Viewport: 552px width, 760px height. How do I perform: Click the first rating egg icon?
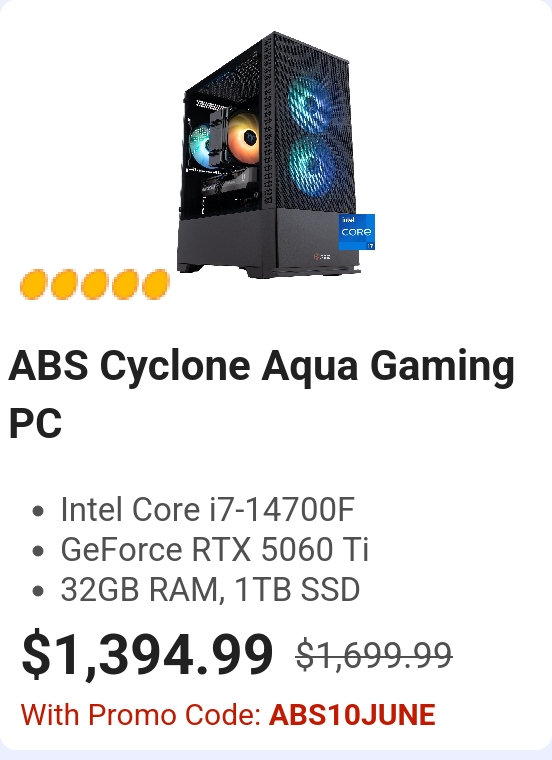(33, 285)
